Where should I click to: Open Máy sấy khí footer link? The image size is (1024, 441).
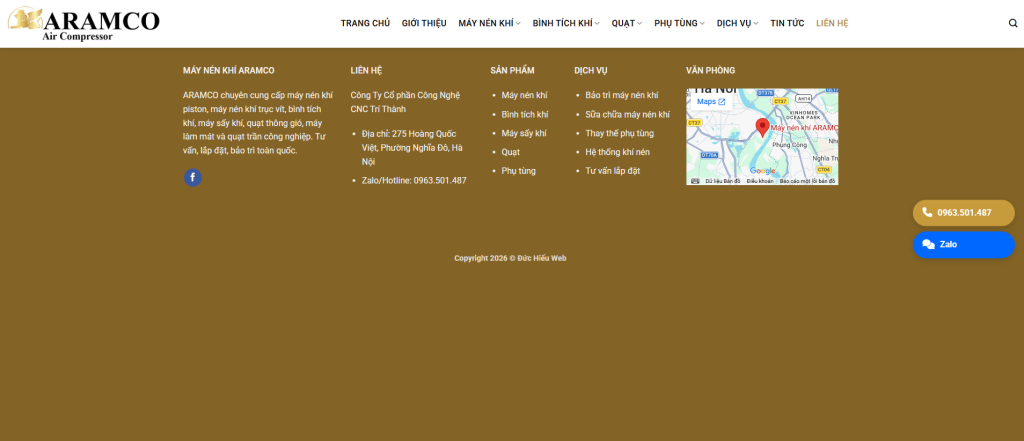point(524,133)
